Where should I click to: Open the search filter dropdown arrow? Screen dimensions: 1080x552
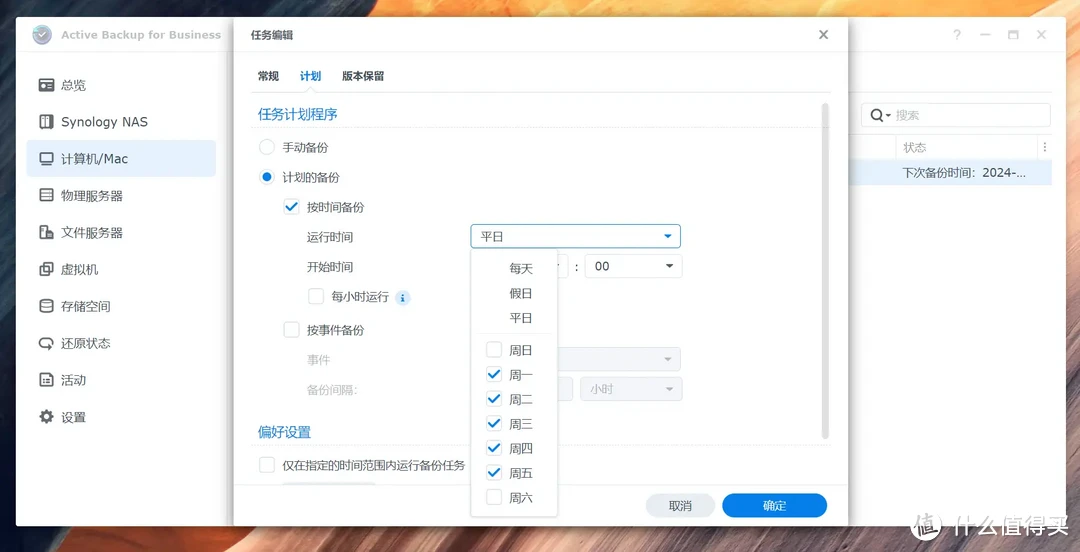[889, 116]
